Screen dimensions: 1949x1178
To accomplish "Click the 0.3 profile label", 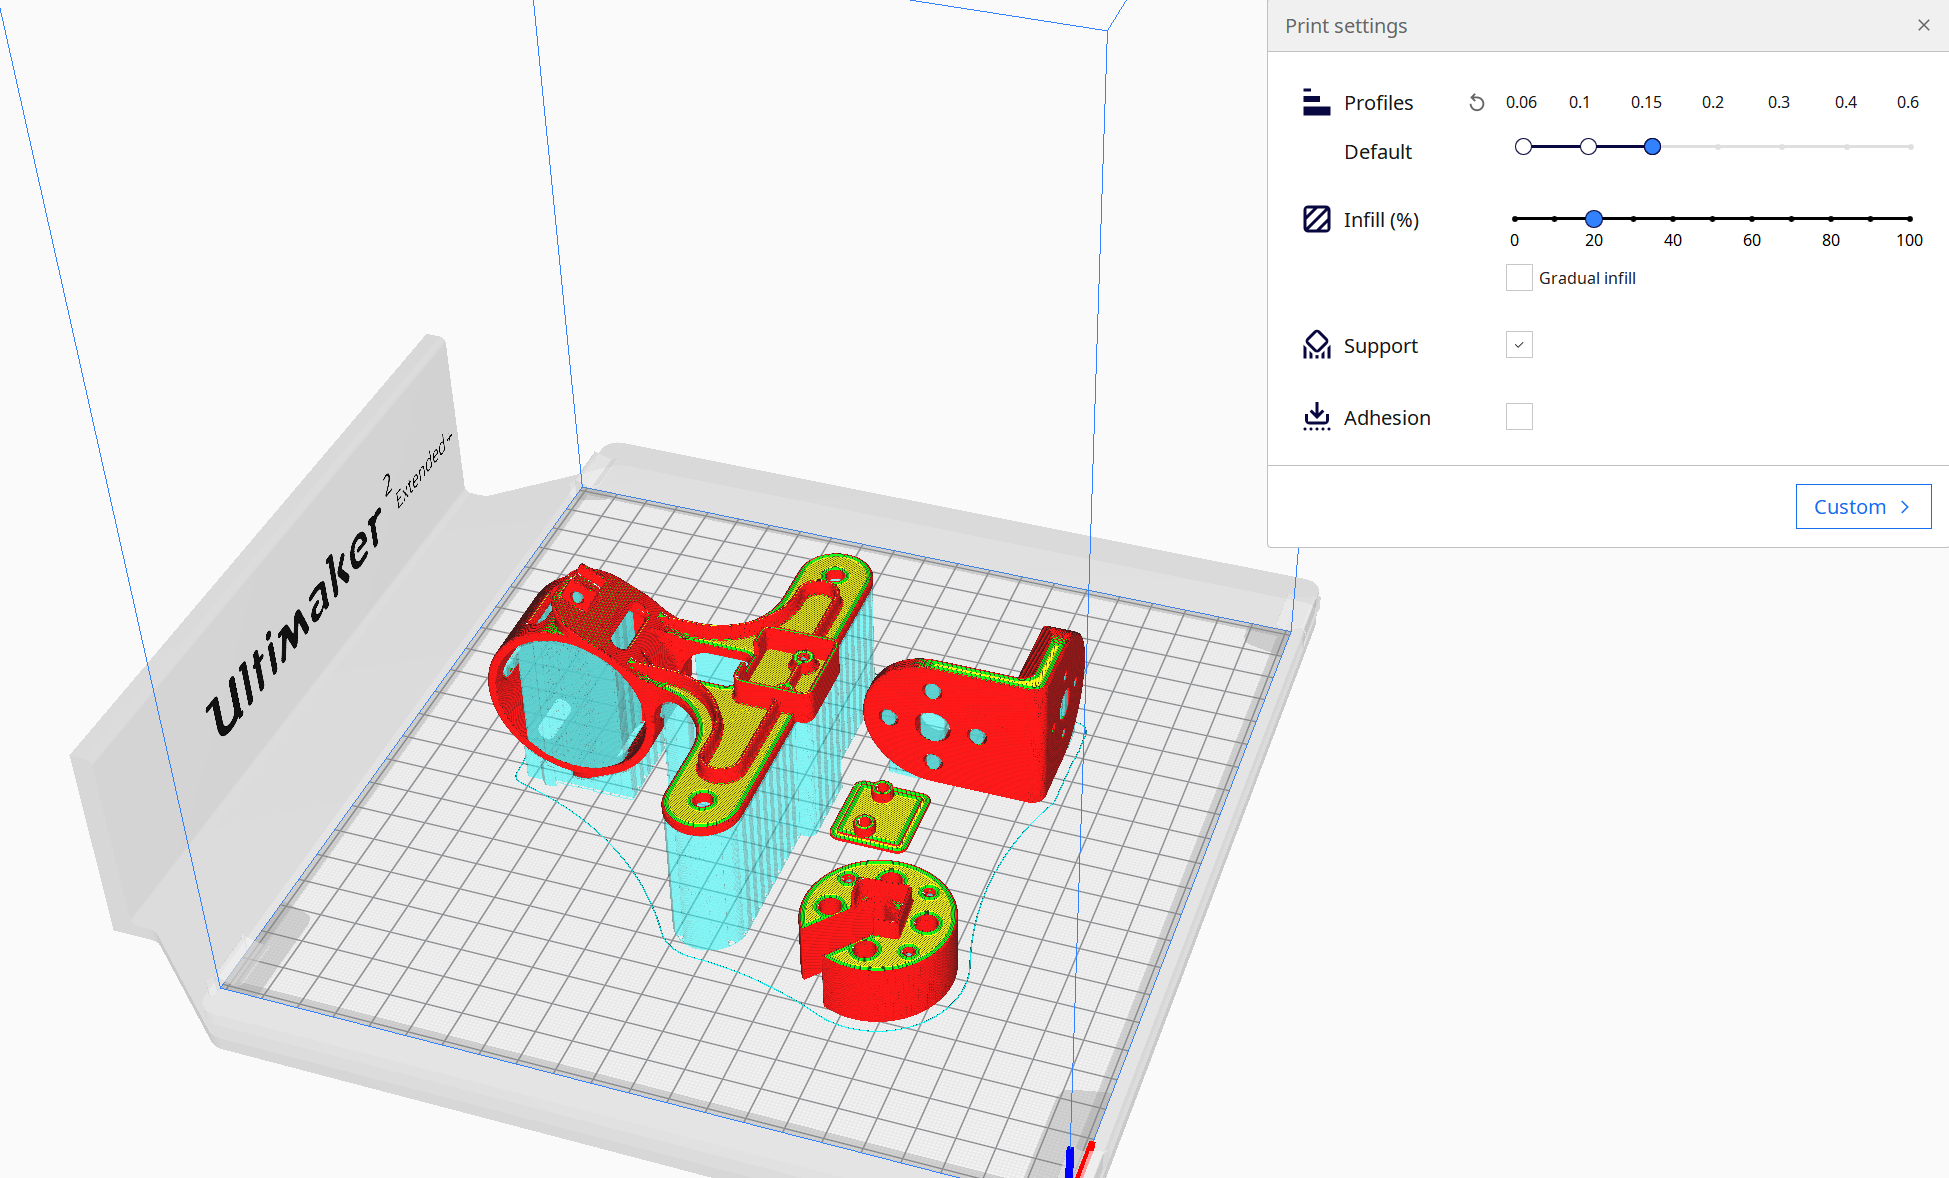I will click(x=1779, y=102).
